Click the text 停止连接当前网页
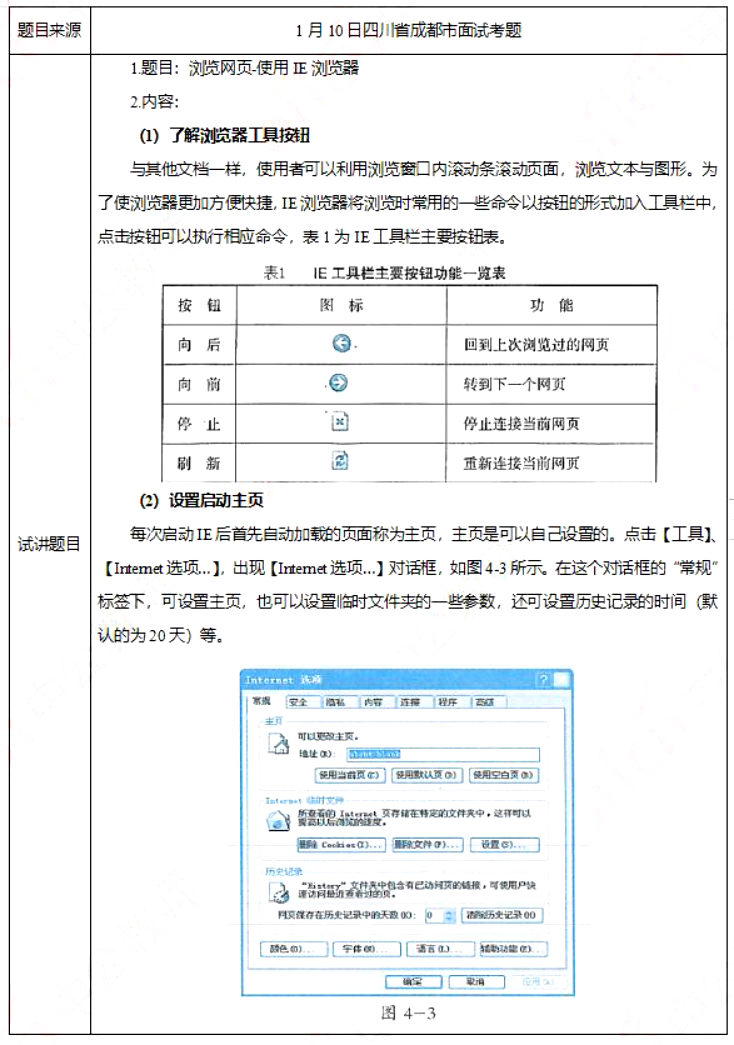The height and width of the screenshot is (1045, 734). tap(521, 423)
